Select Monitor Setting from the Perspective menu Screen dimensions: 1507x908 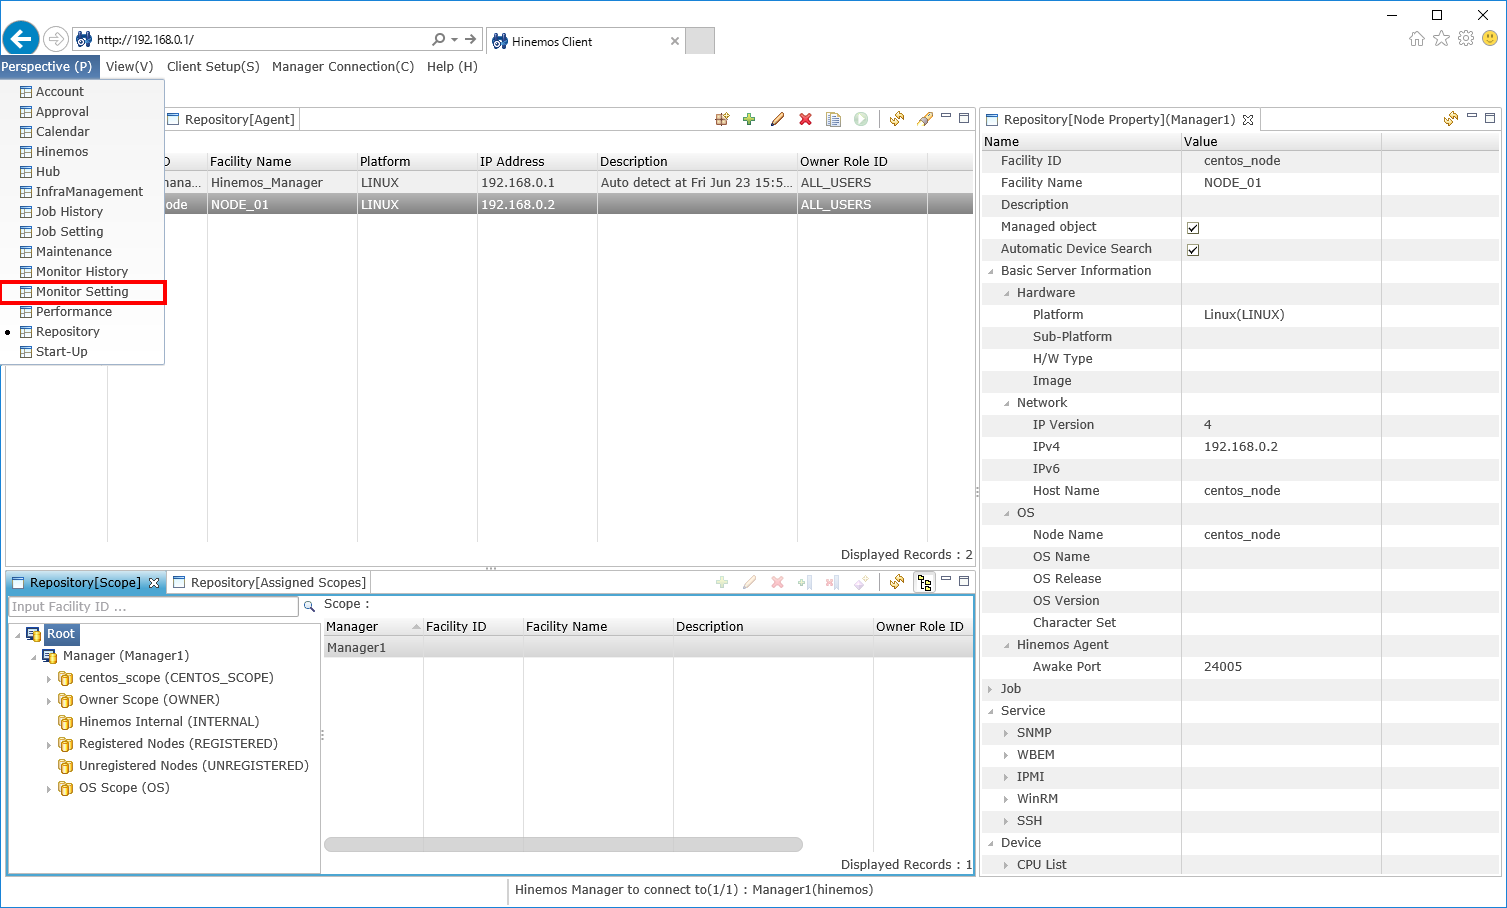tap(82, 292)
